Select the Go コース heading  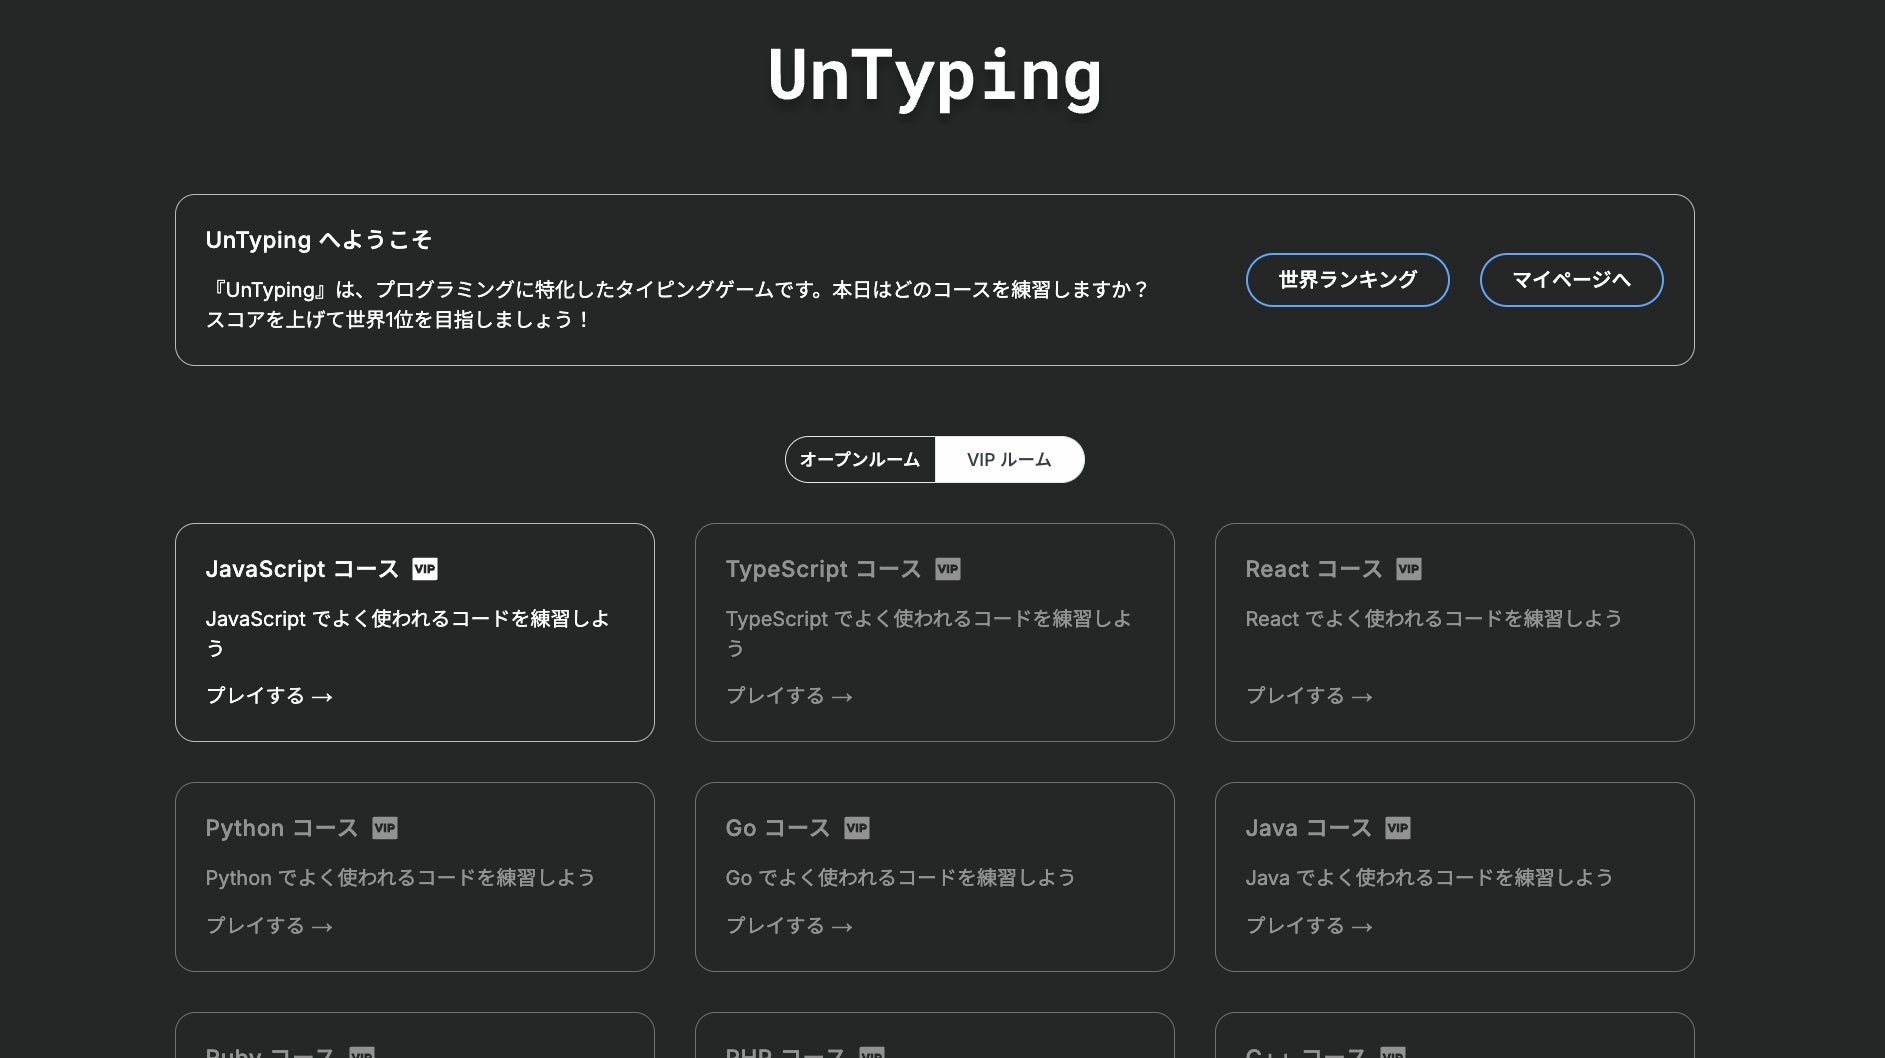point(778,828)
